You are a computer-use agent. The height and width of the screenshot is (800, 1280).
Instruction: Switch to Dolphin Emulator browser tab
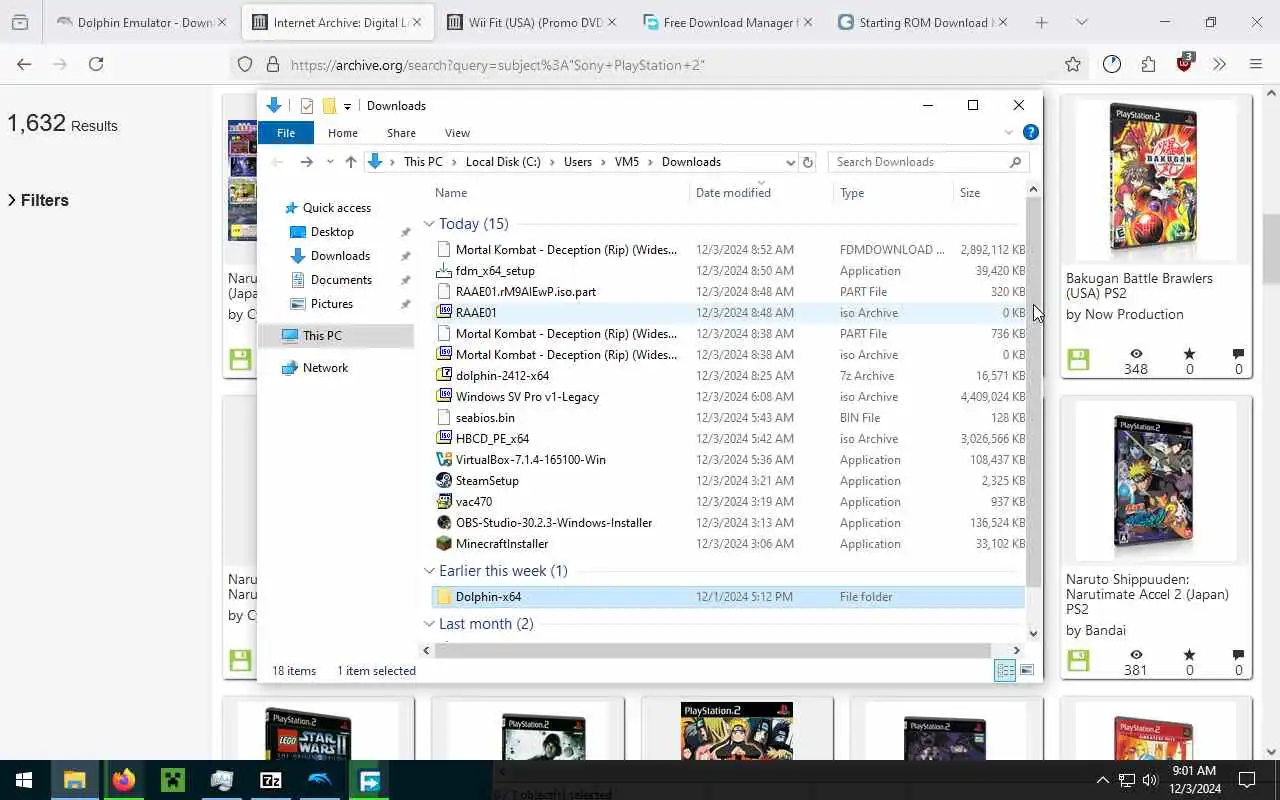[x=140, y=22]
